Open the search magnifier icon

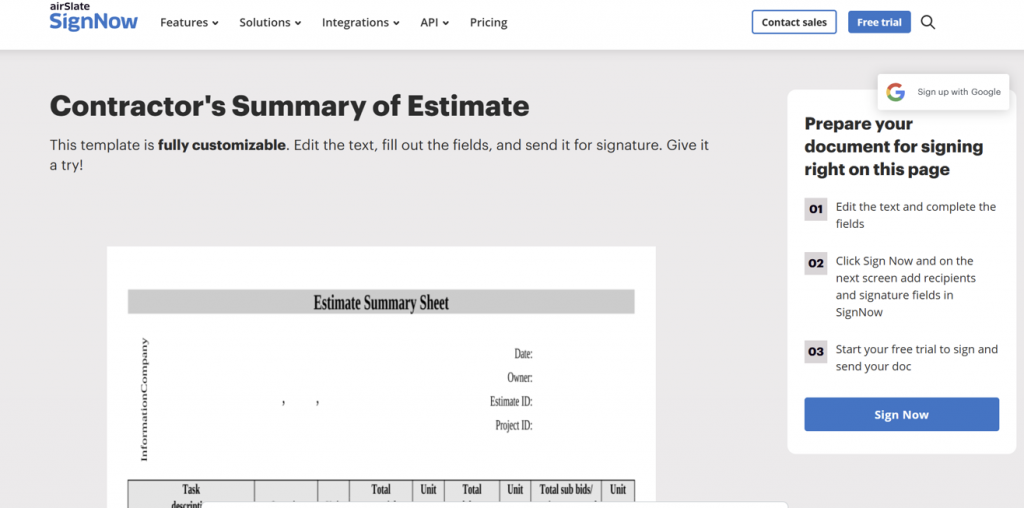(x=927, y=22)
